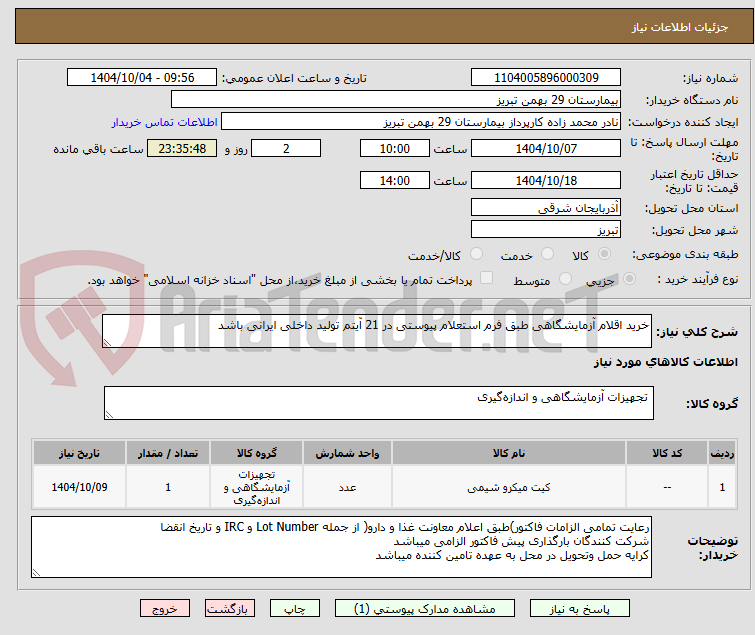Select the کالا/خدمت radio button
This screenshot has width=755, height=635.
(x=476, y=254)
